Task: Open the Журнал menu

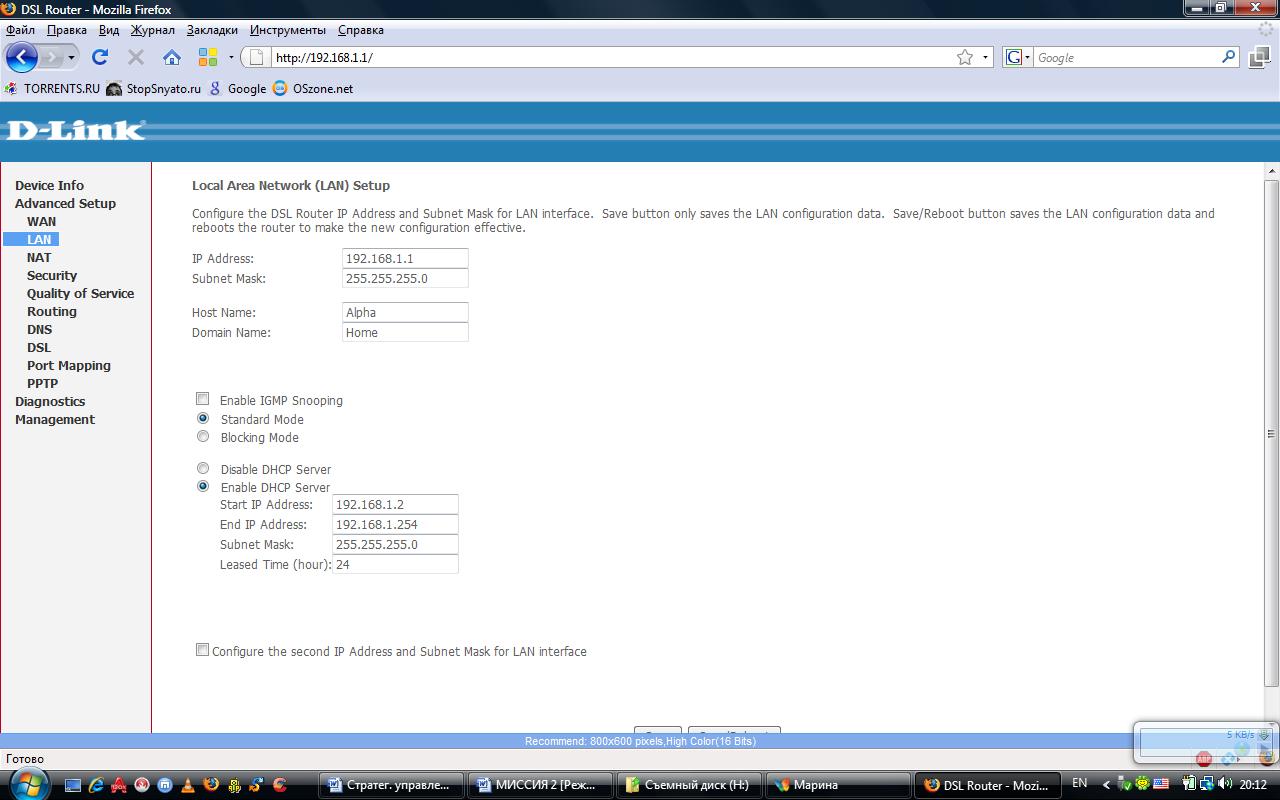Action: (x=153, y=30)
